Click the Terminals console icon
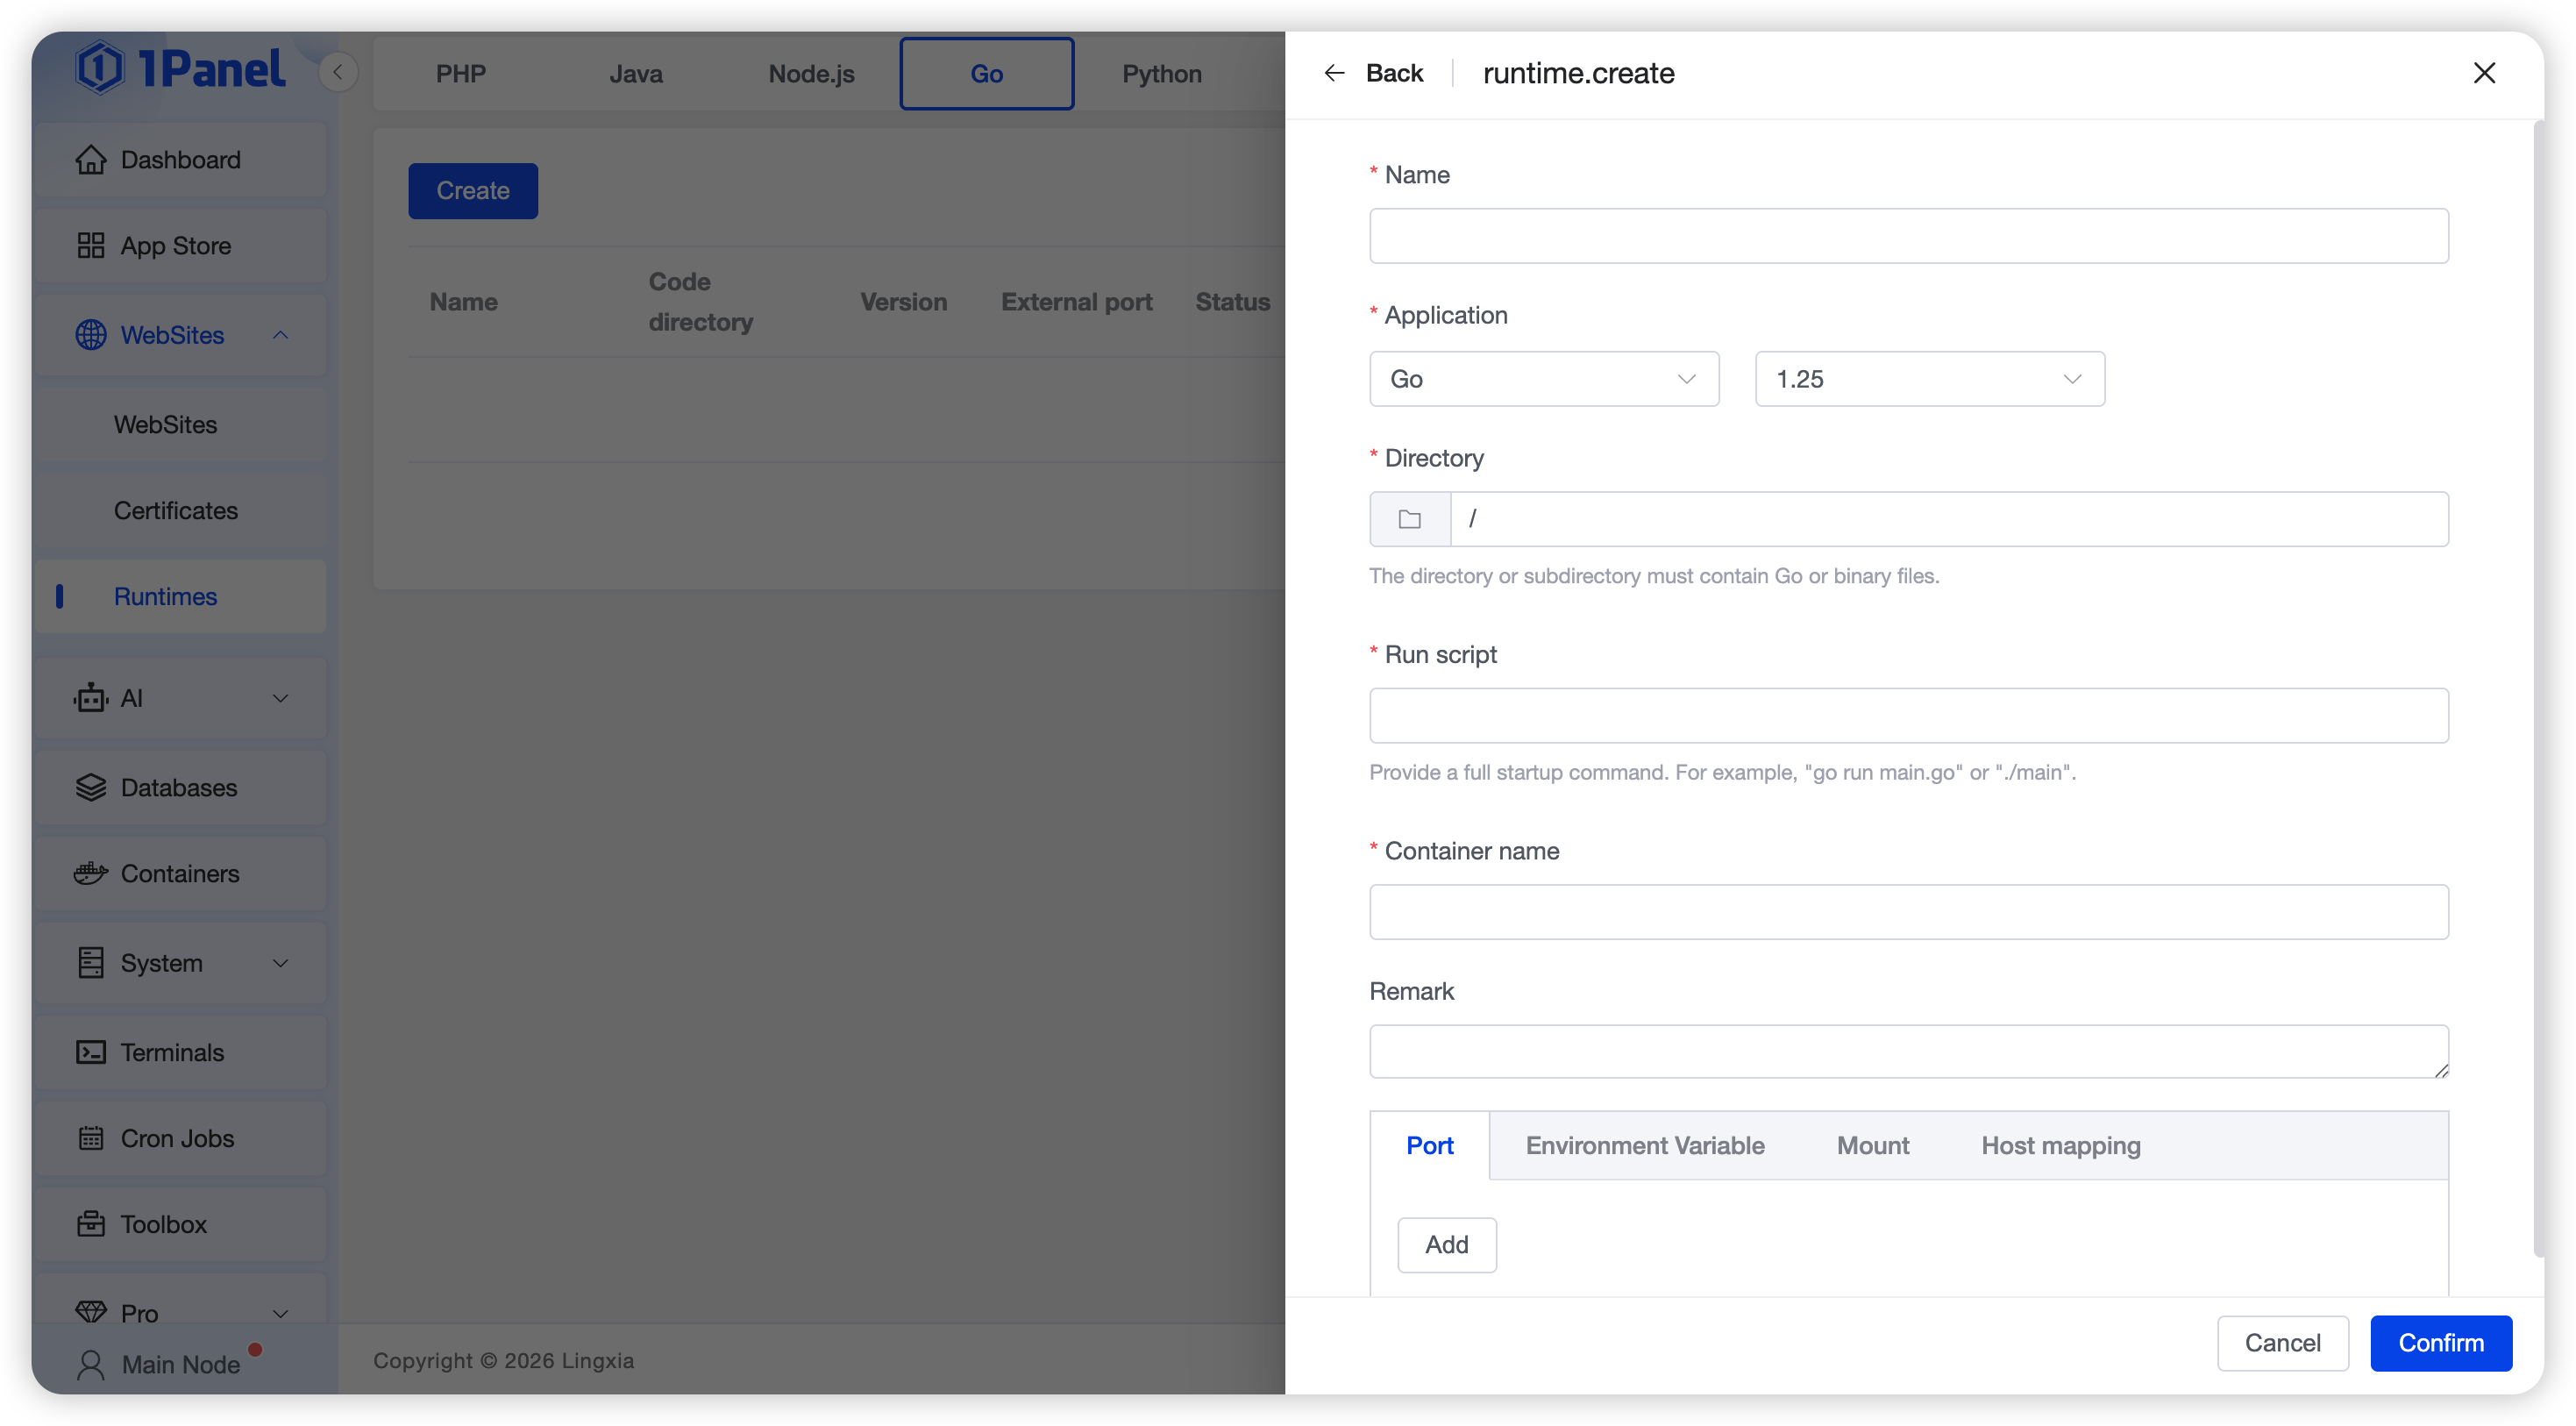 point(90,1052)
